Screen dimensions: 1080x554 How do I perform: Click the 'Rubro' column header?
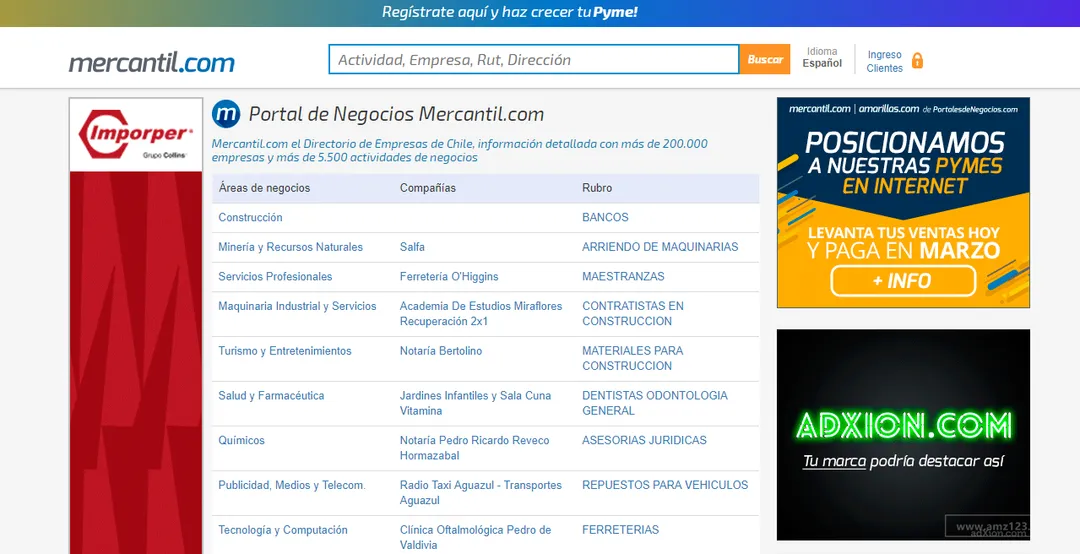coord(596,188)
